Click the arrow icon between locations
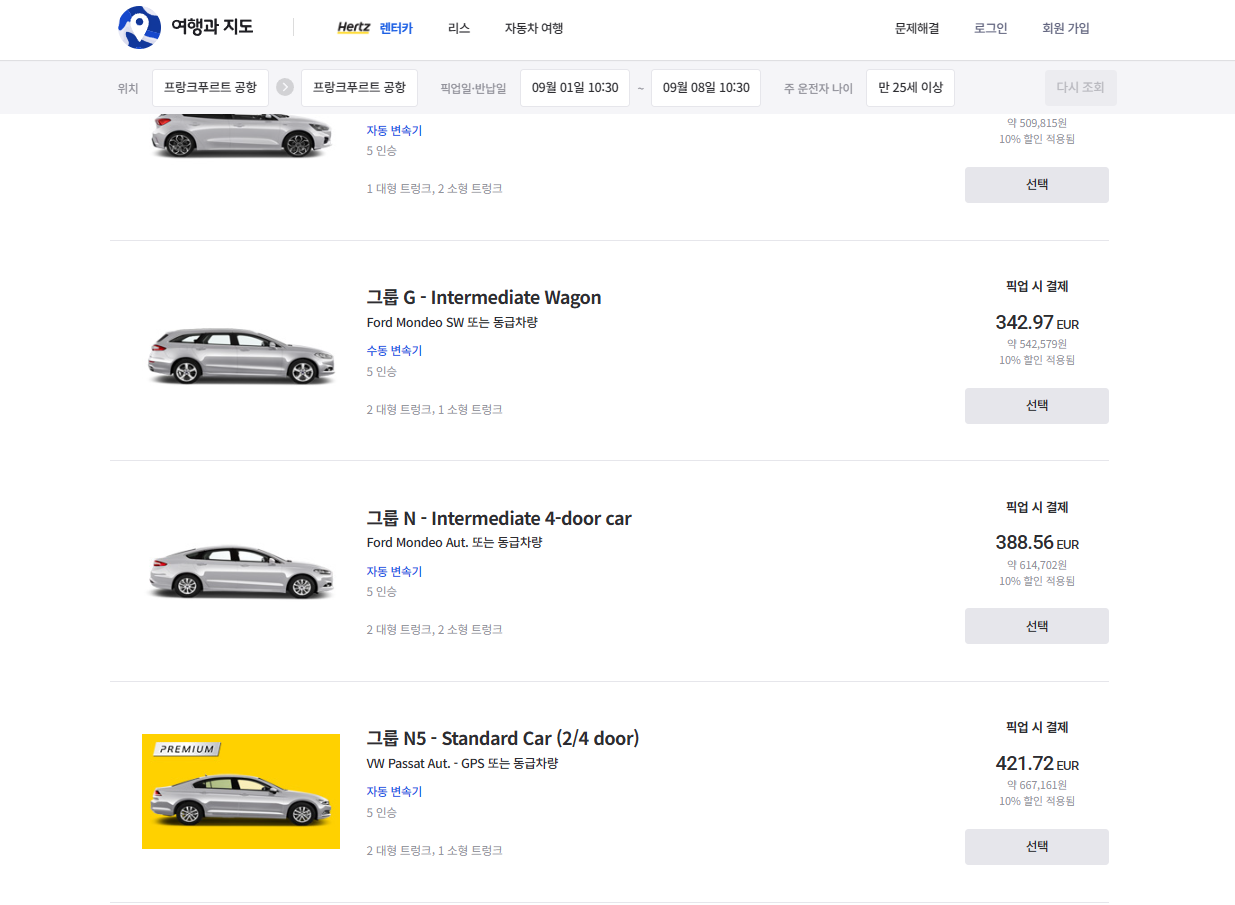 click(x=285, y=88)
